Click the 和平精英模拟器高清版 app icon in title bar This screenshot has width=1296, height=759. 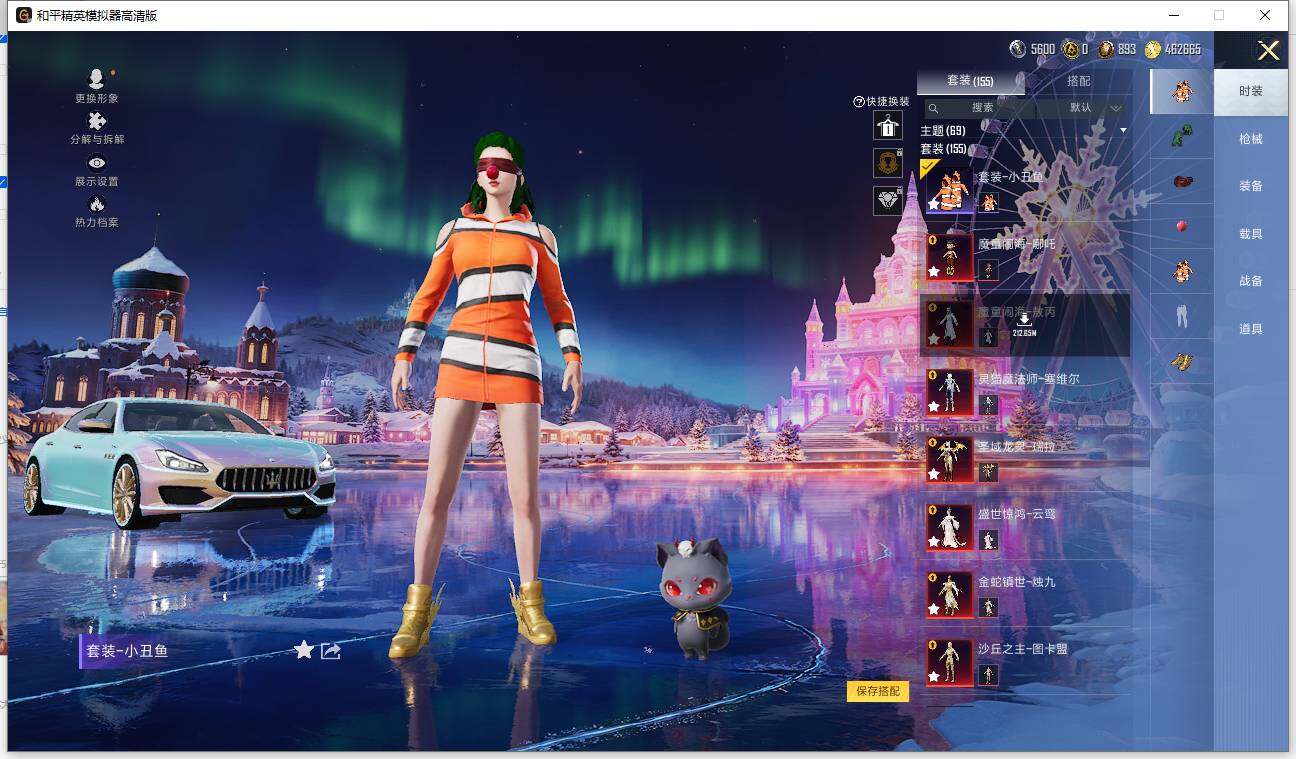click(23, 15)
